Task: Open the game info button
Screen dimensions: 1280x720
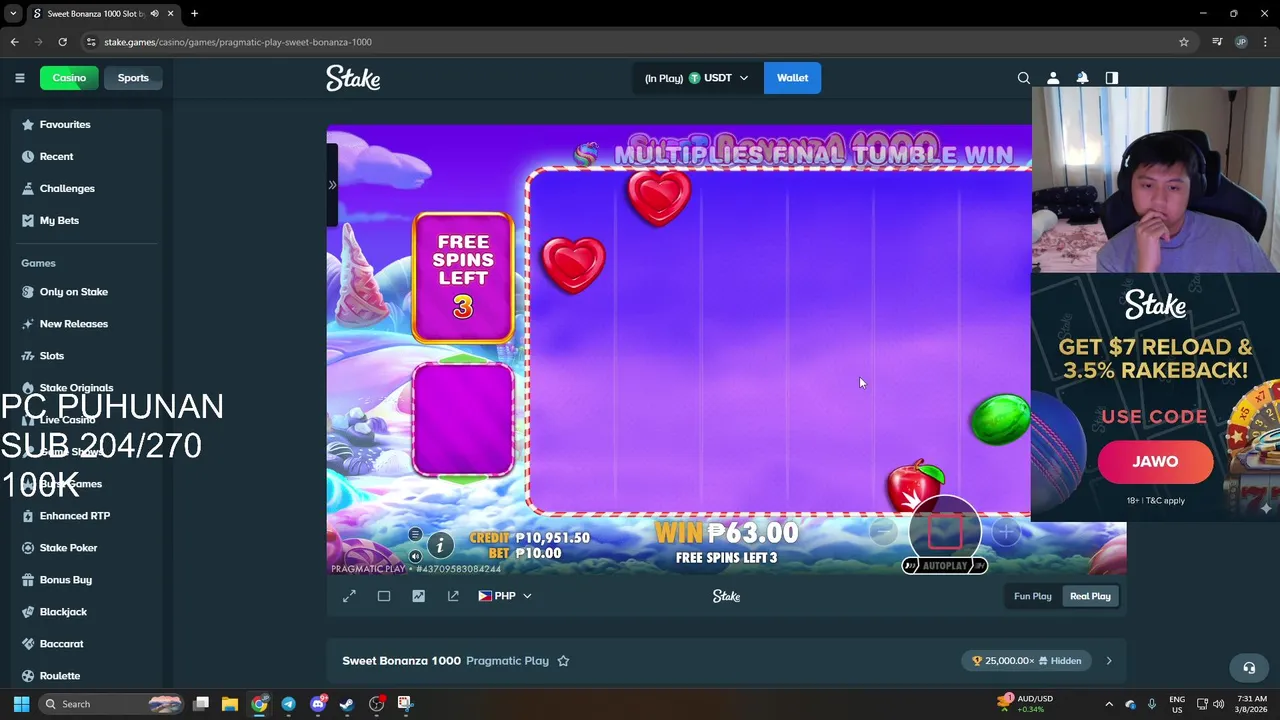Action: 439,545
